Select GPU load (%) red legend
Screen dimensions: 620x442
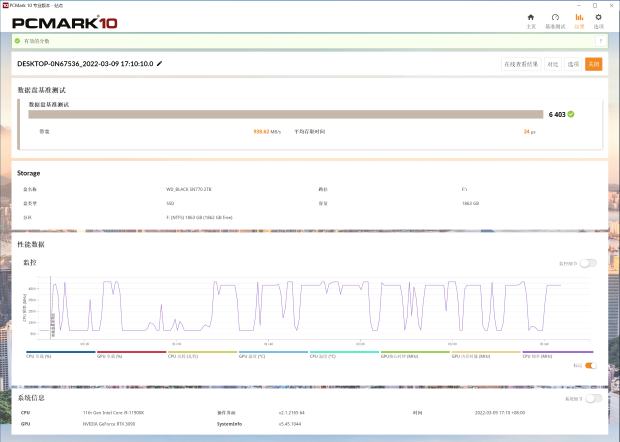(x=131, y=354)
